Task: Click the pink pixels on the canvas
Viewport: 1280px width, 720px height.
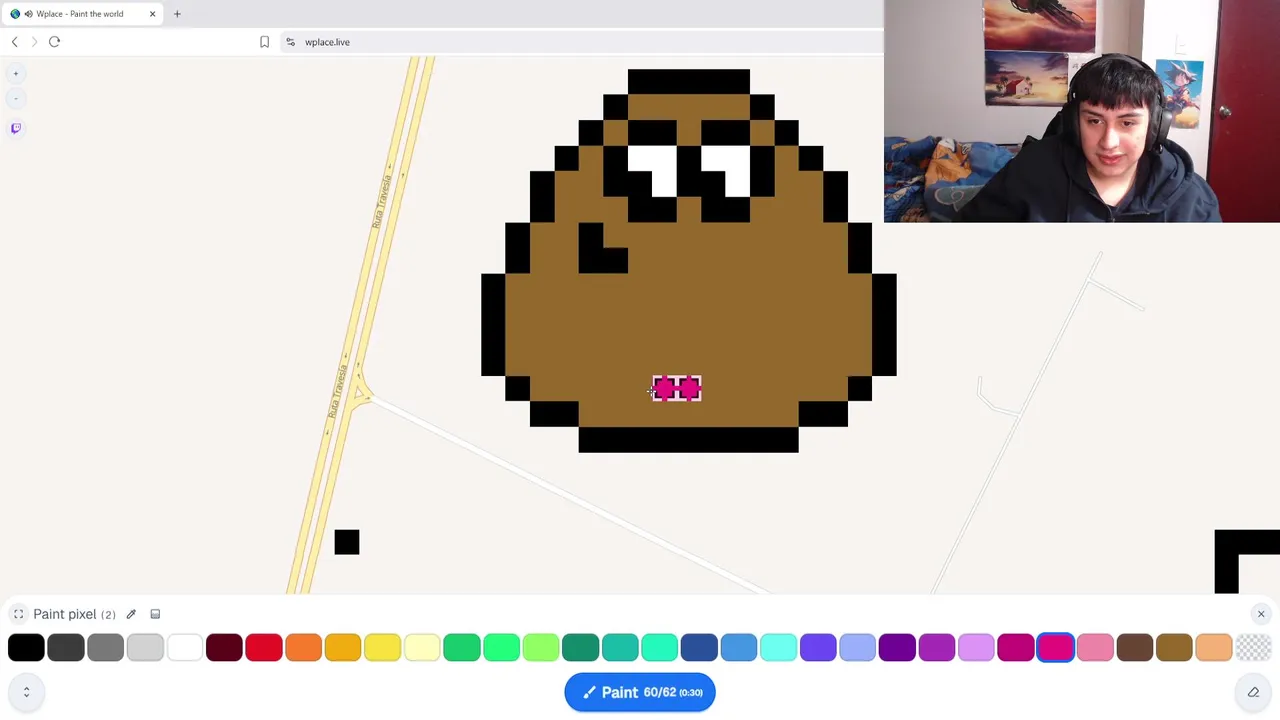Action: click(677, 389)
